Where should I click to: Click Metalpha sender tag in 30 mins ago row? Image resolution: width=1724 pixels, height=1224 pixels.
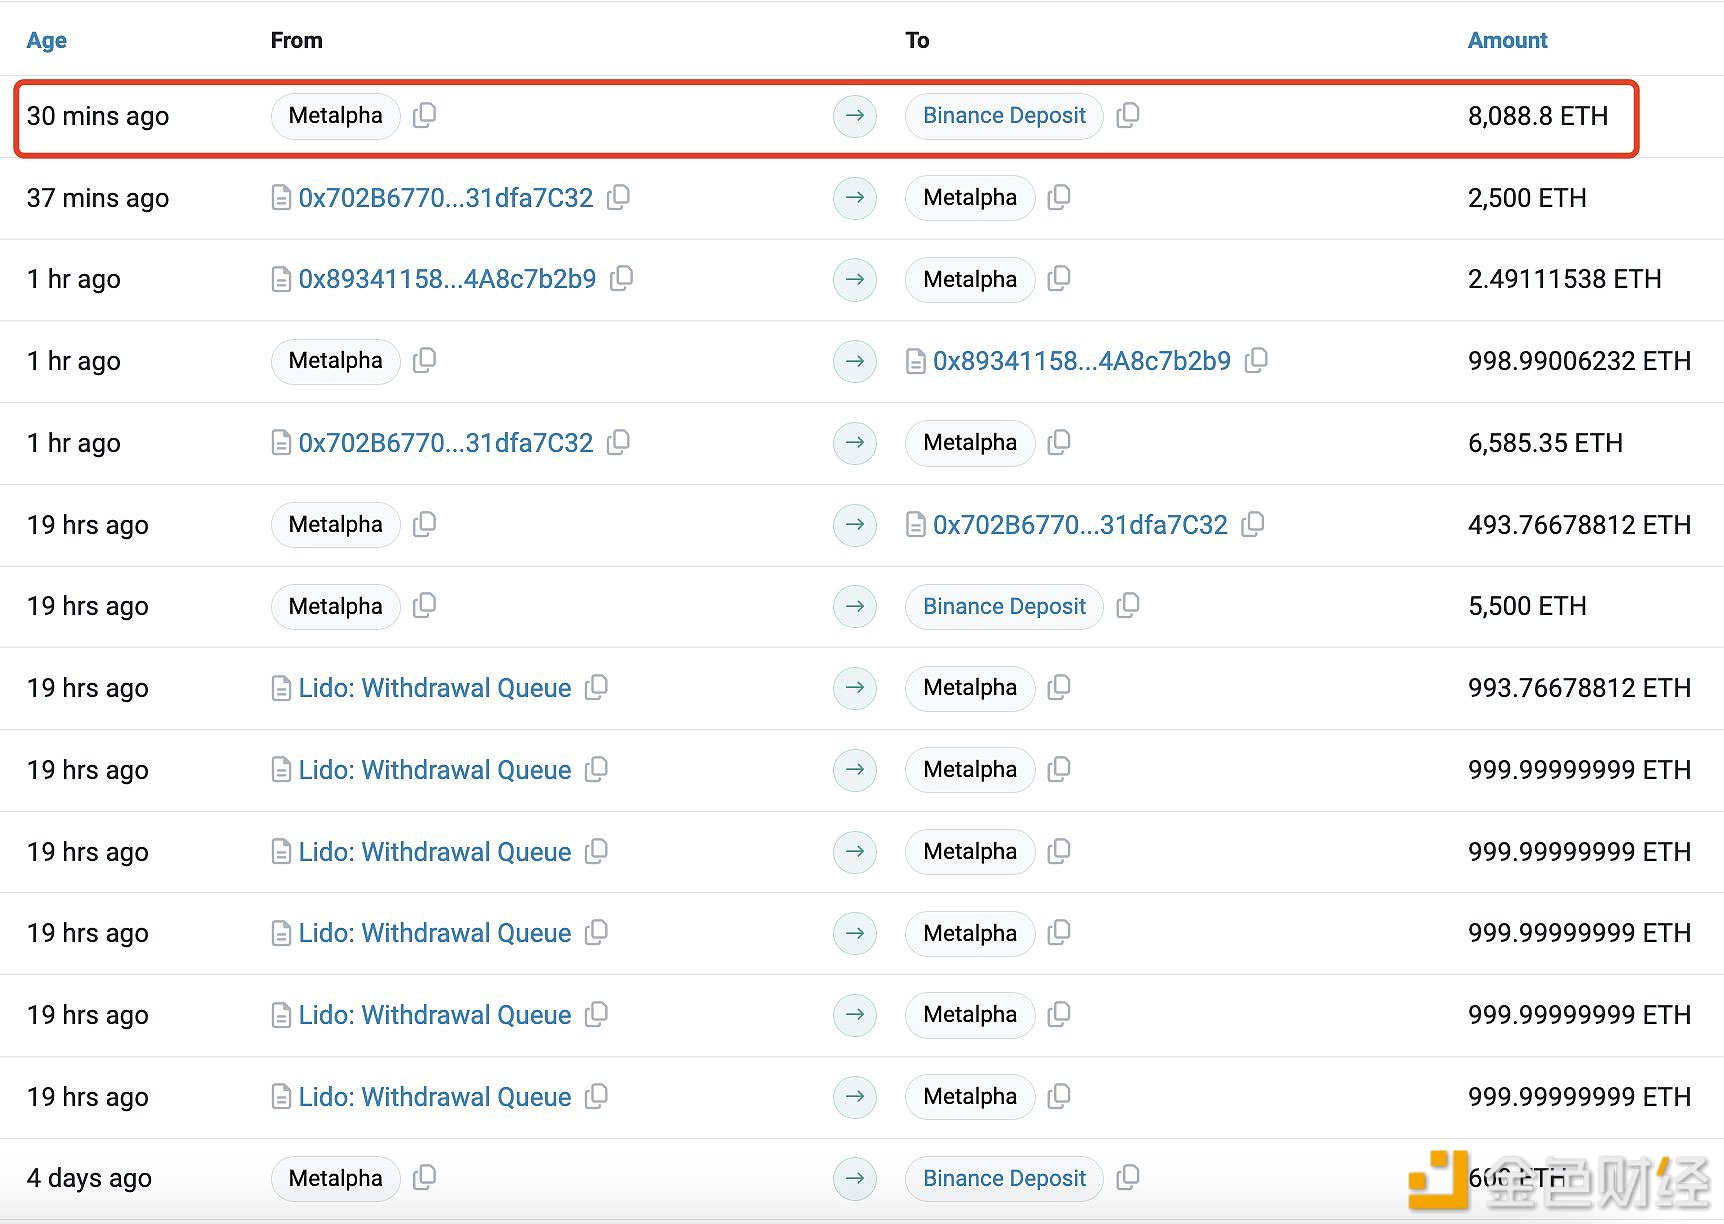[x=335, y=115]
